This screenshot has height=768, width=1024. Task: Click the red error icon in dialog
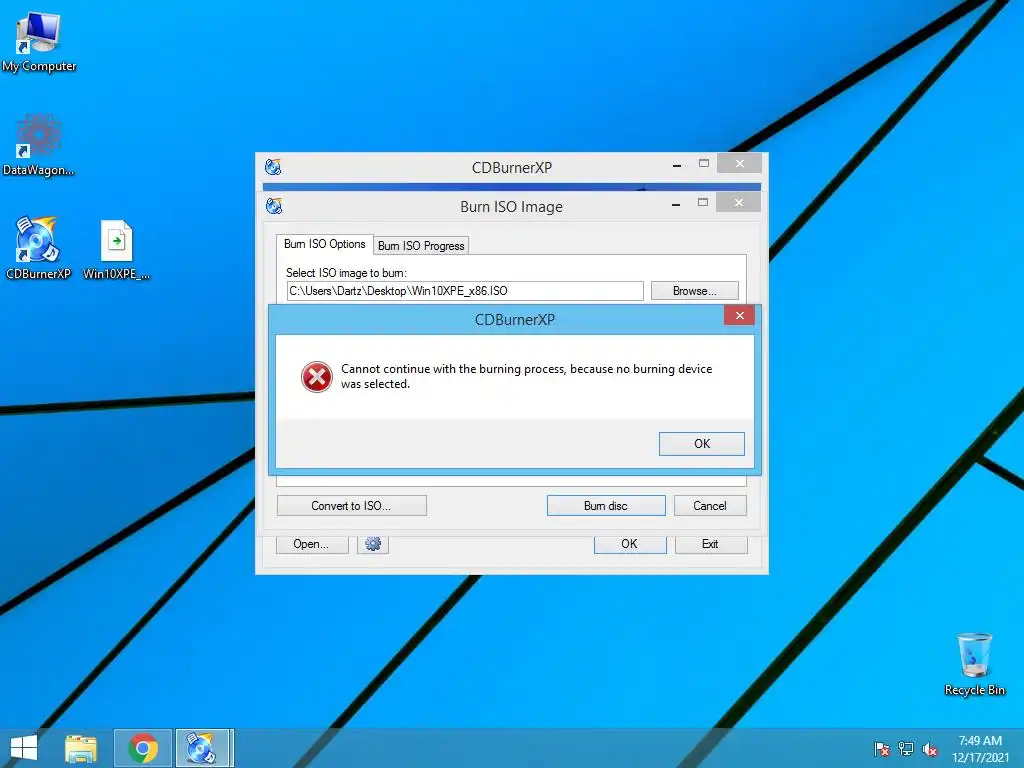coord(317,377)
